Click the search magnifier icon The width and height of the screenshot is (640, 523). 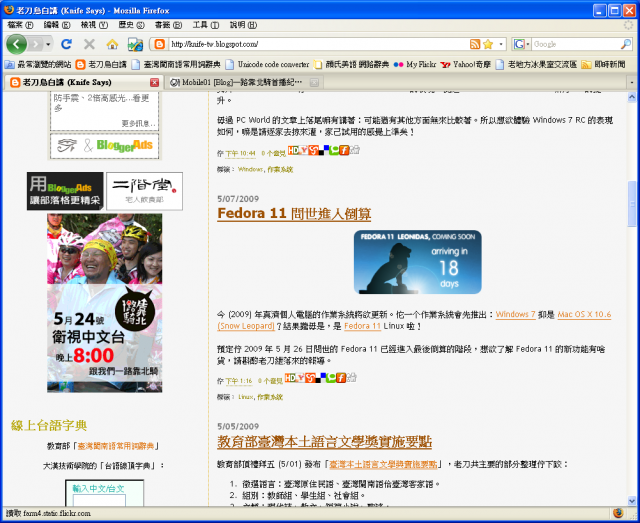pos(626,44)
